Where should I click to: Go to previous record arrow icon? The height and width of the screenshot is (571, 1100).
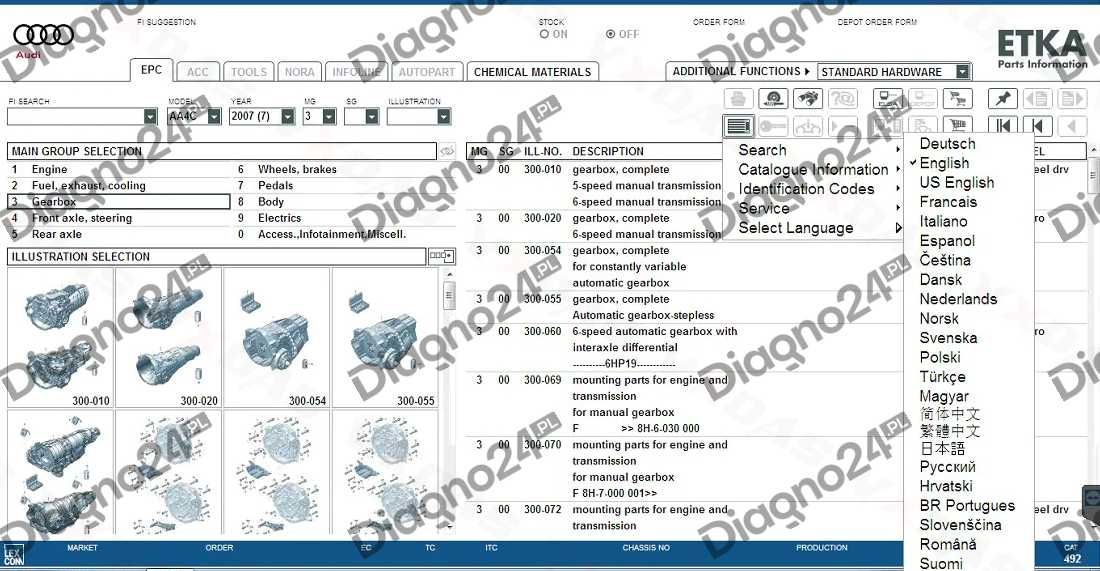[x=1037, y=126]
